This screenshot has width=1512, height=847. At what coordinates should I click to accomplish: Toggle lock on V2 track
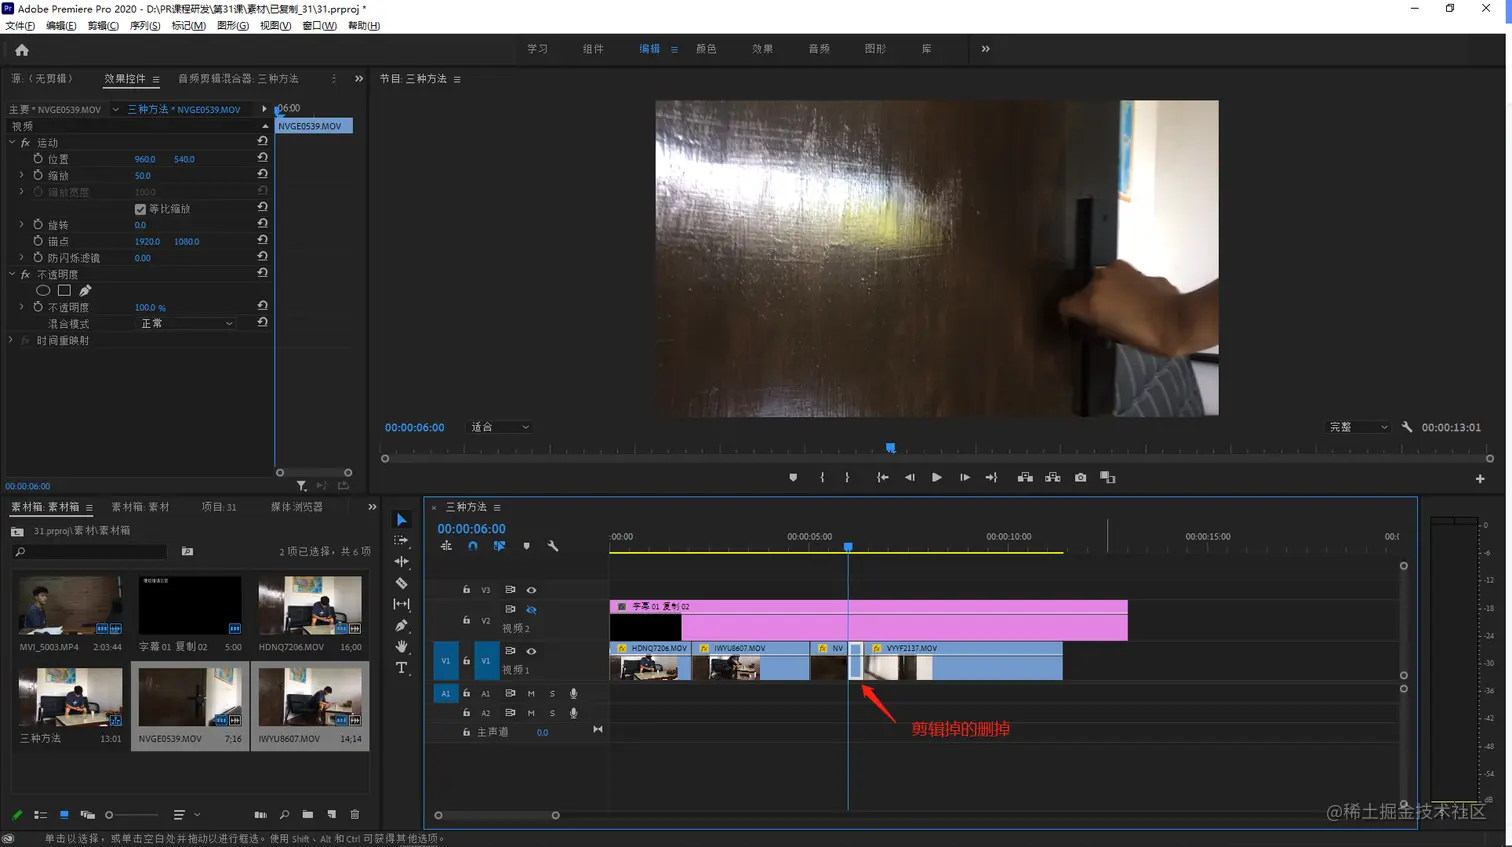(x=466, y=620)
